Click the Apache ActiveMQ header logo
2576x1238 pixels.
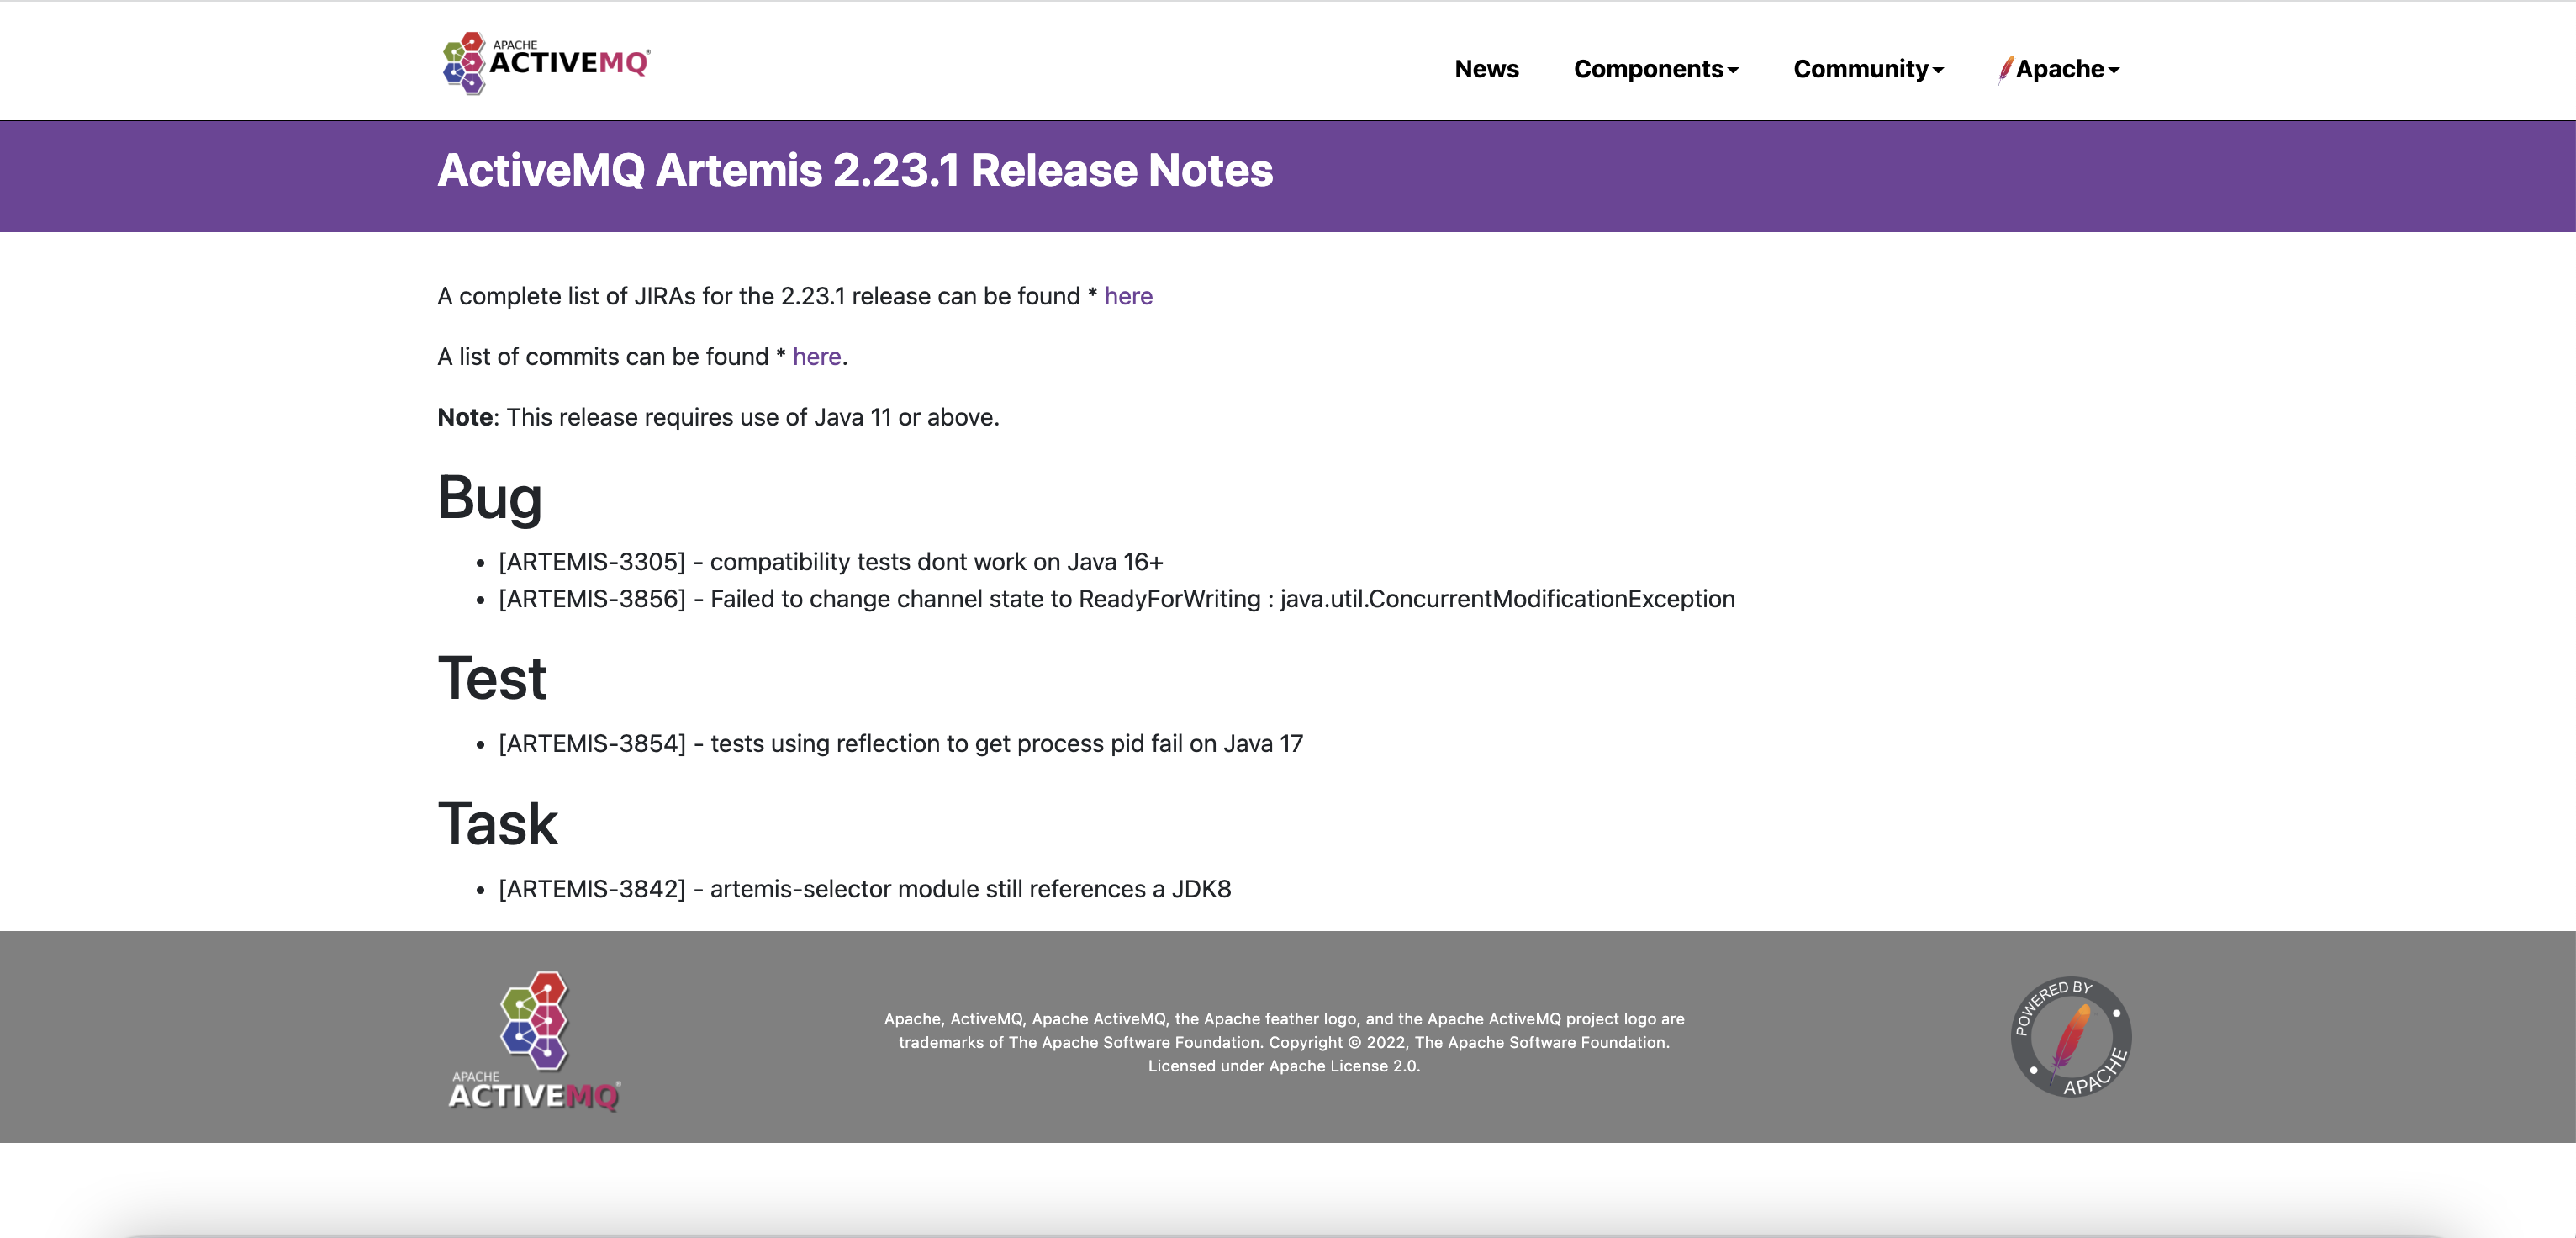tap(546, 62)
